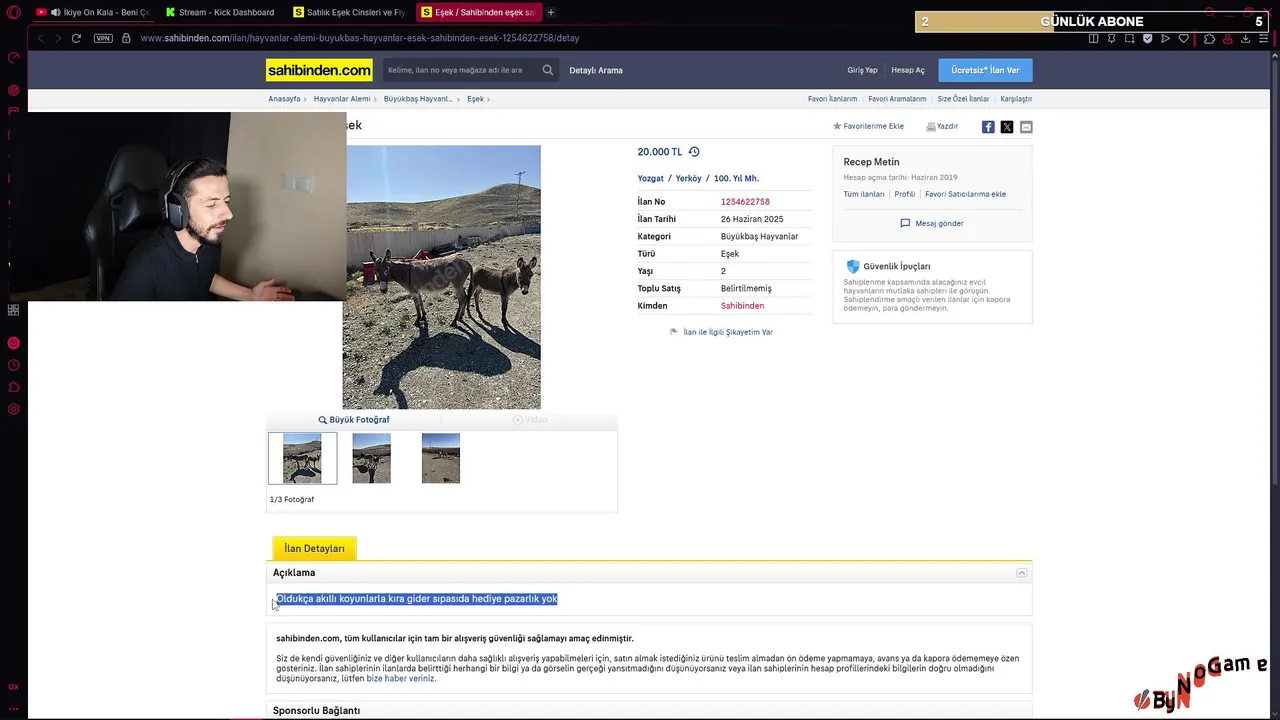Screen dimensions: 1280x720
Task: Click Favorilerime Ekle star
Action: (868, 126)
